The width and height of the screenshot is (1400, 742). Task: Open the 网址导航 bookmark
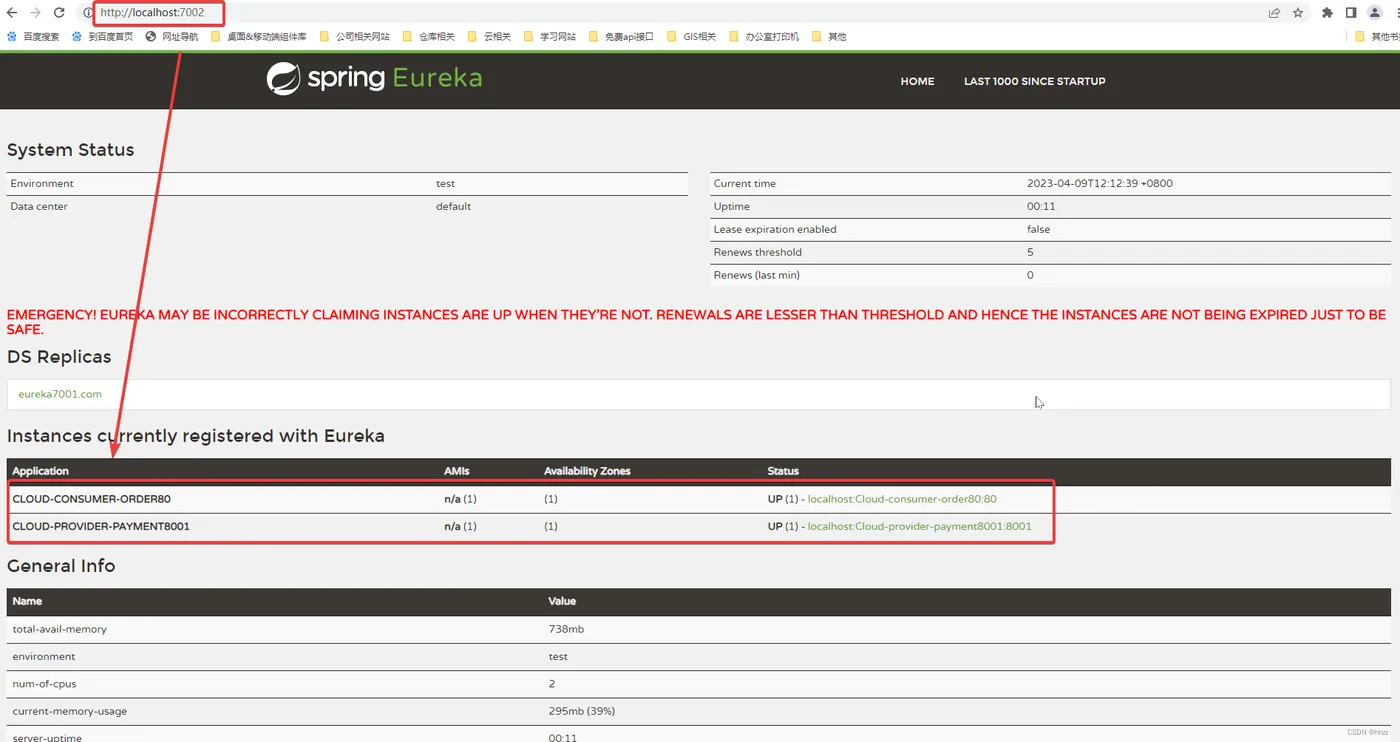tap(172, 37)
